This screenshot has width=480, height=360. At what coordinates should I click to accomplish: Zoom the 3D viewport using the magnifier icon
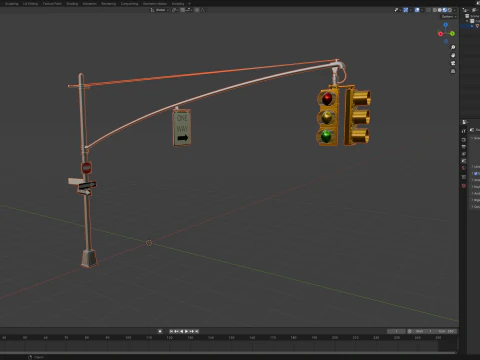pyautogui.click(x=453, y=47)
